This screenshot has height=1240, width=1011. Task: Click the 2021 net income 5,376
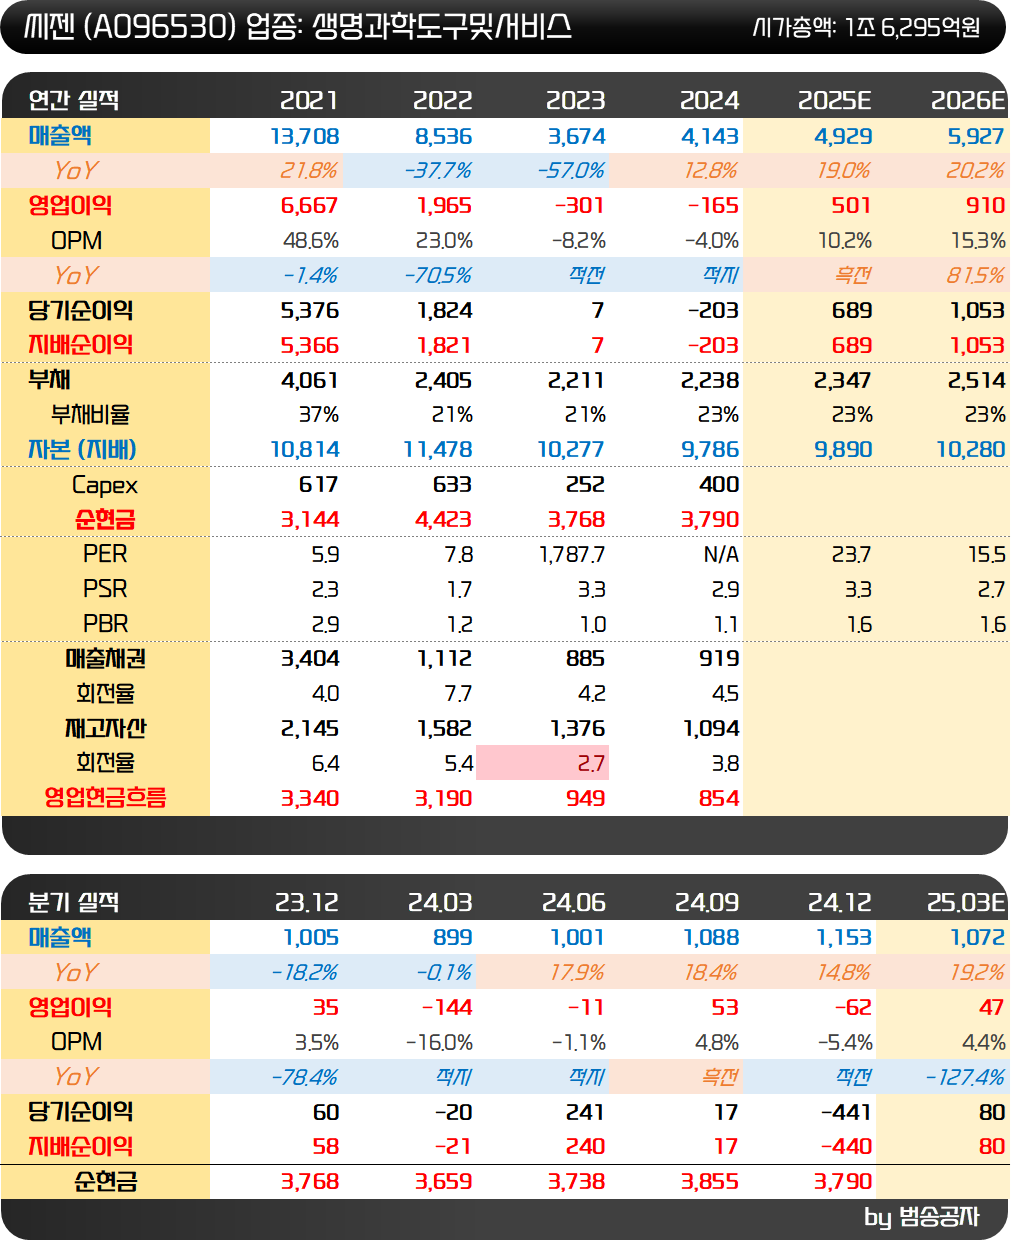click(310, 311)
